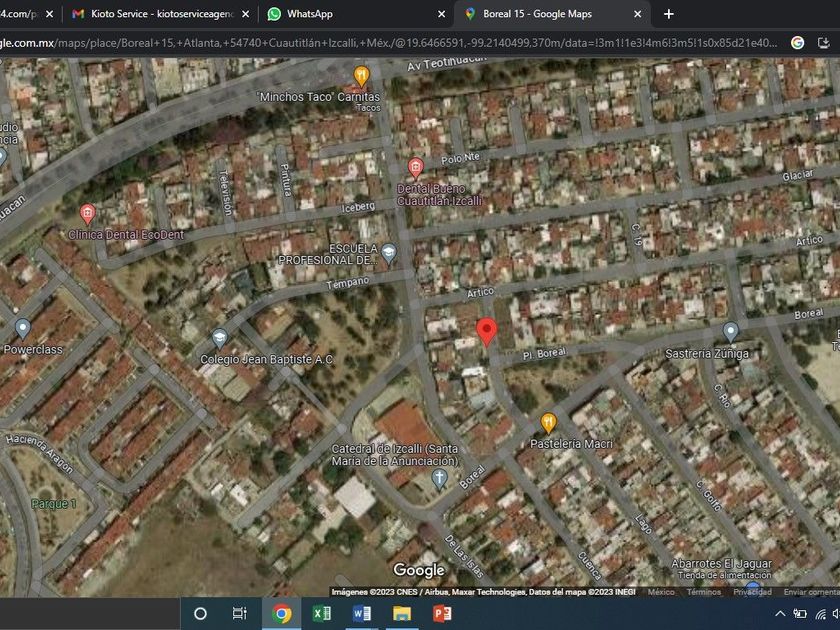Click the Enviar comentarios link
840x630 pixels.
(x=812, y=592)
